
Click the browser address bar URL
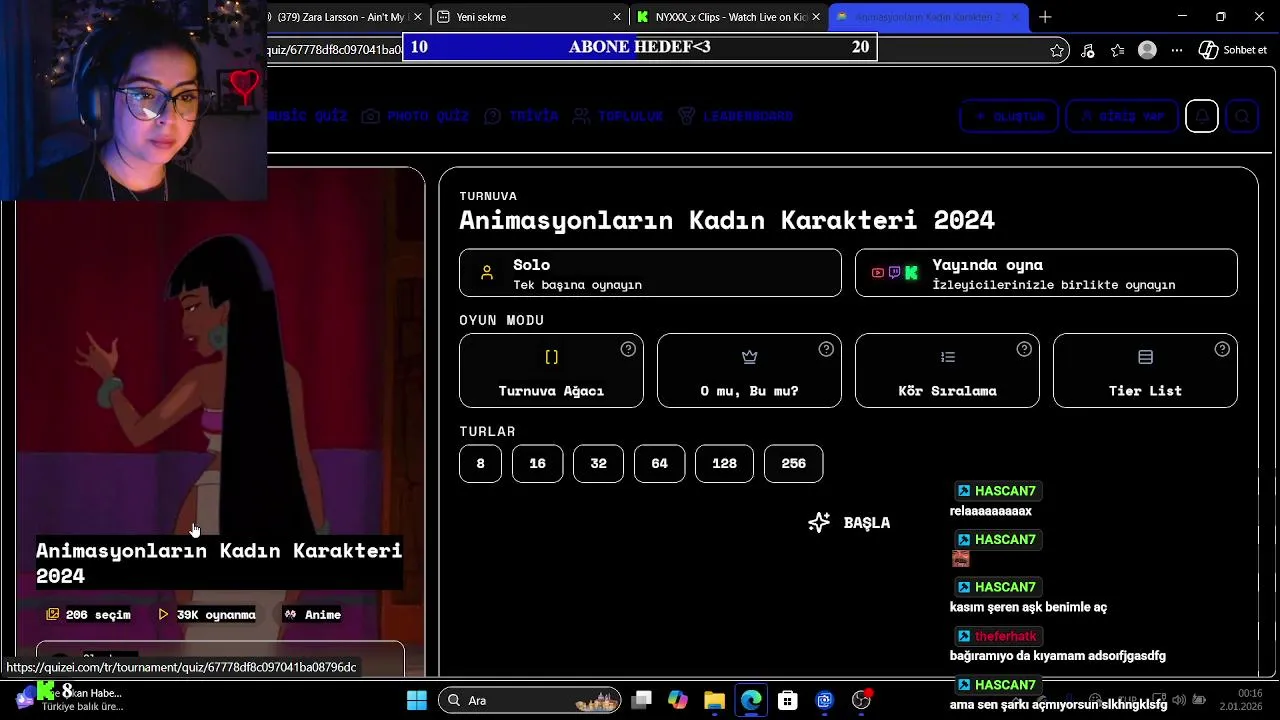click(335, 50)
